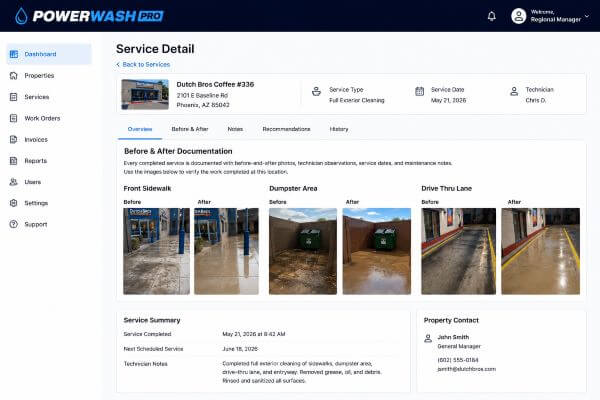Click the June 18, 2026 next service date
The width and height of the screenshot is (600, 400).
point(240,349)
